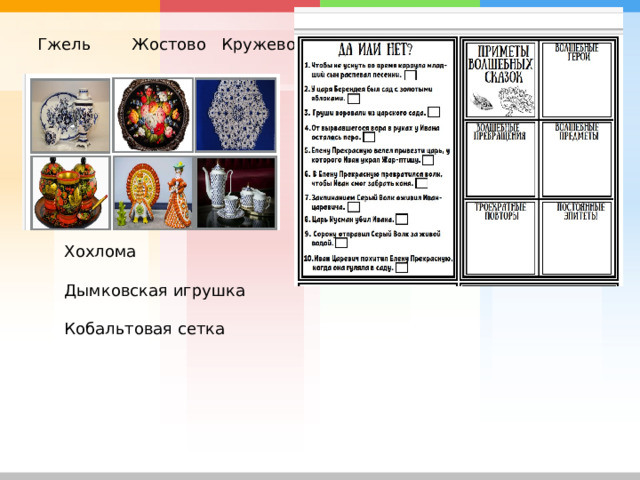The image size is (640, 480).
Task: Click inside the 'ВОЛШЕБНЫЕ ПРЕДМЕТЫ' box
Action: coord(577,159)
